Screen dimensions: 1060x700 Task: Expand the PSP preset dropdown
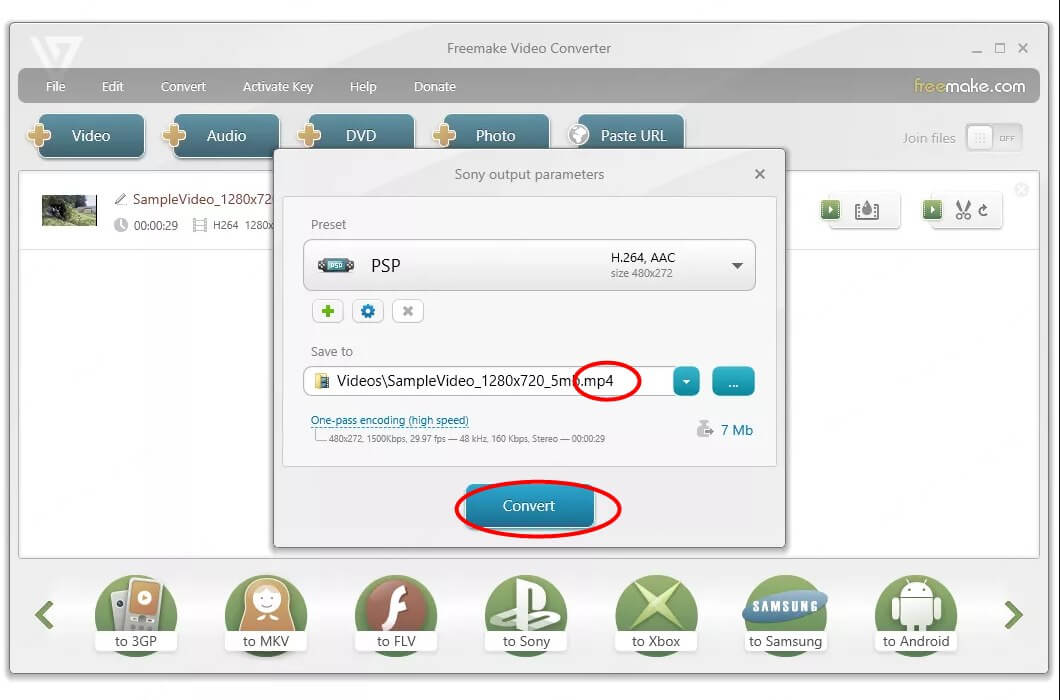(738, 266)
